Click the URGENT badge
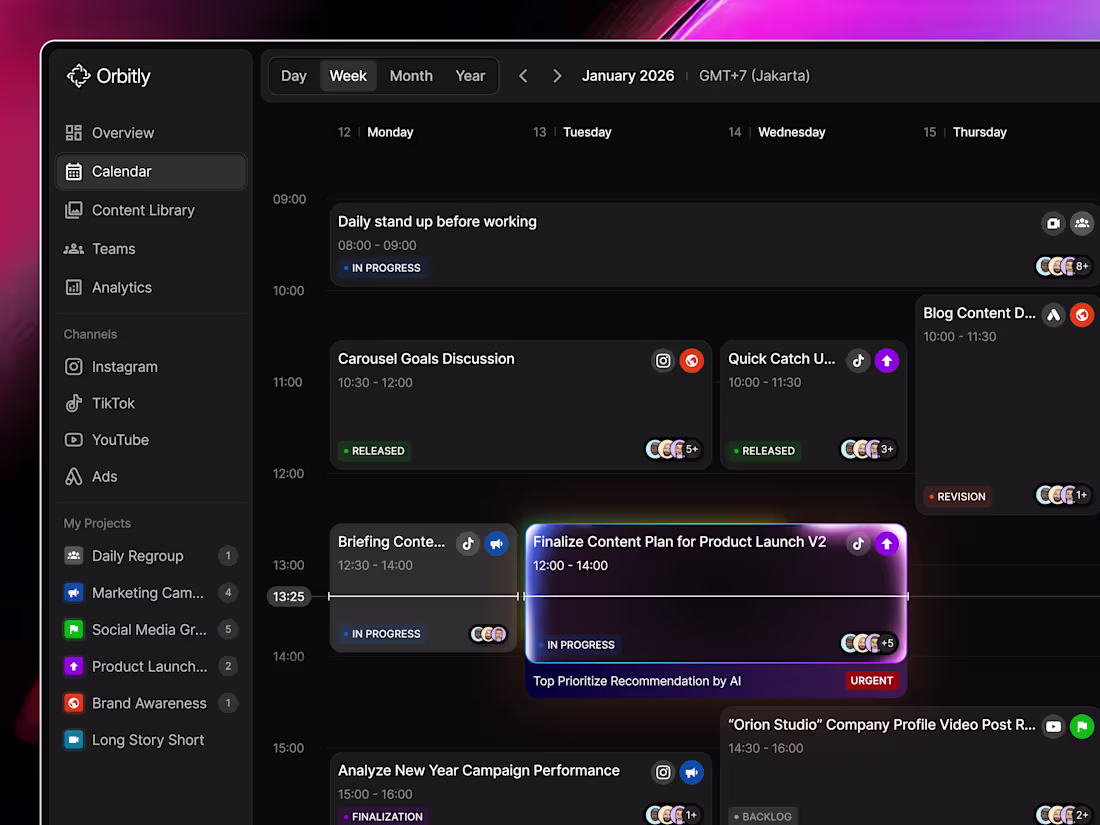 [x=871, y=680]
